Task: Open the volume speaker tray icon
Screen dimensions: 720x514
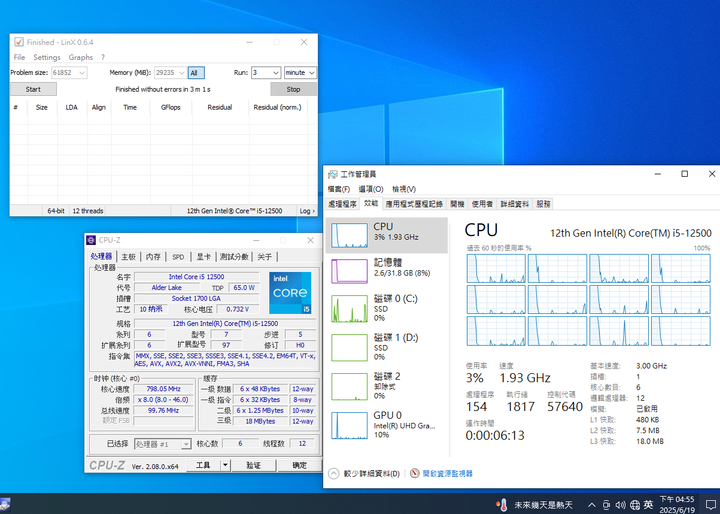Action: [x=620, y=505]
